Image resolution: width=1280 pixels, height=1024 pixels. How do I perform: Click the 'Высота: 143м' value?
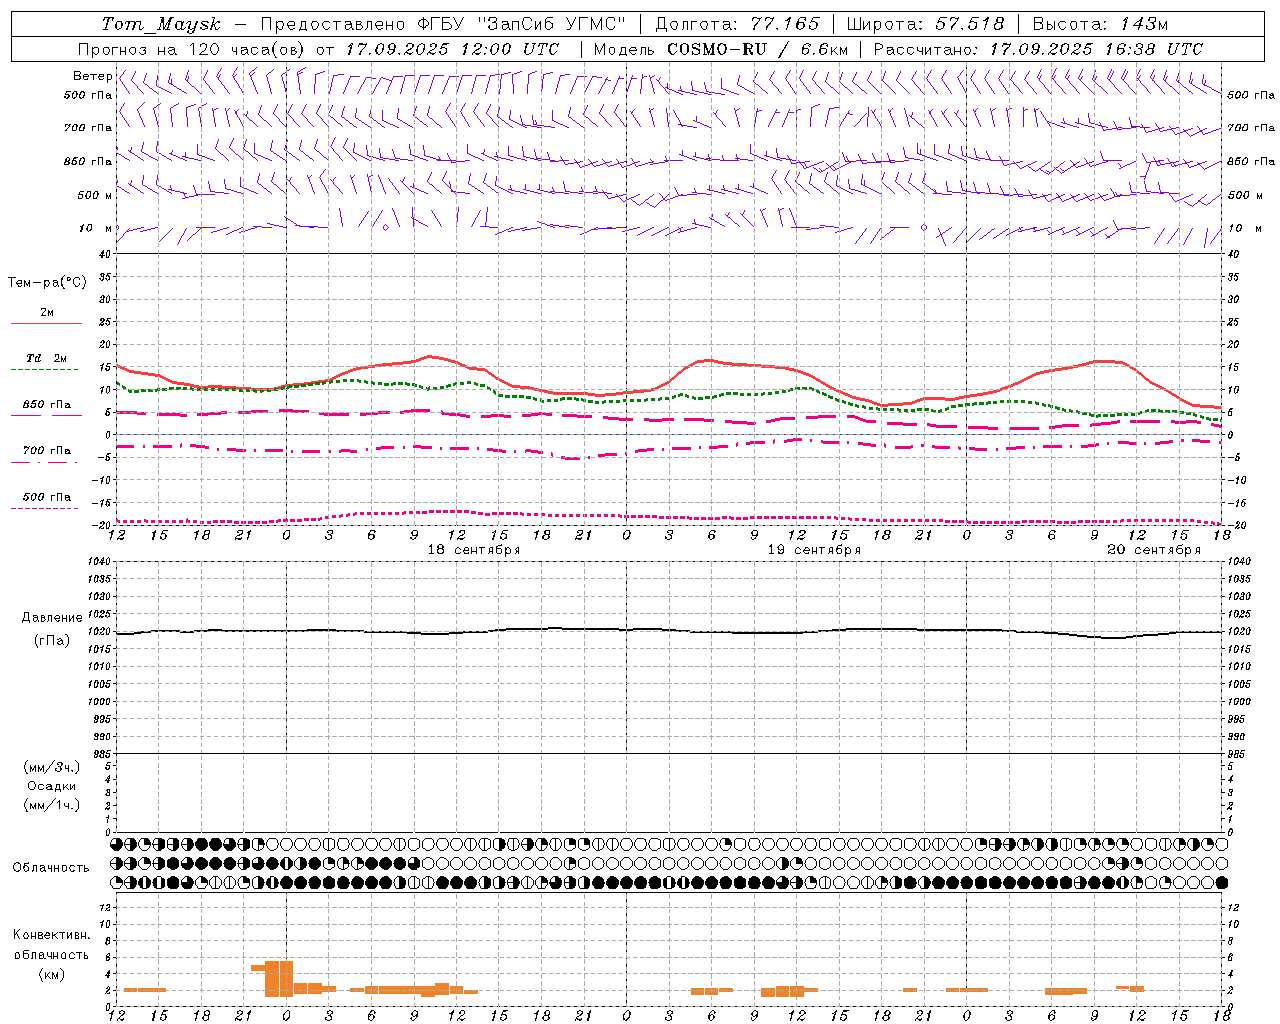[x=1100, y=24]
